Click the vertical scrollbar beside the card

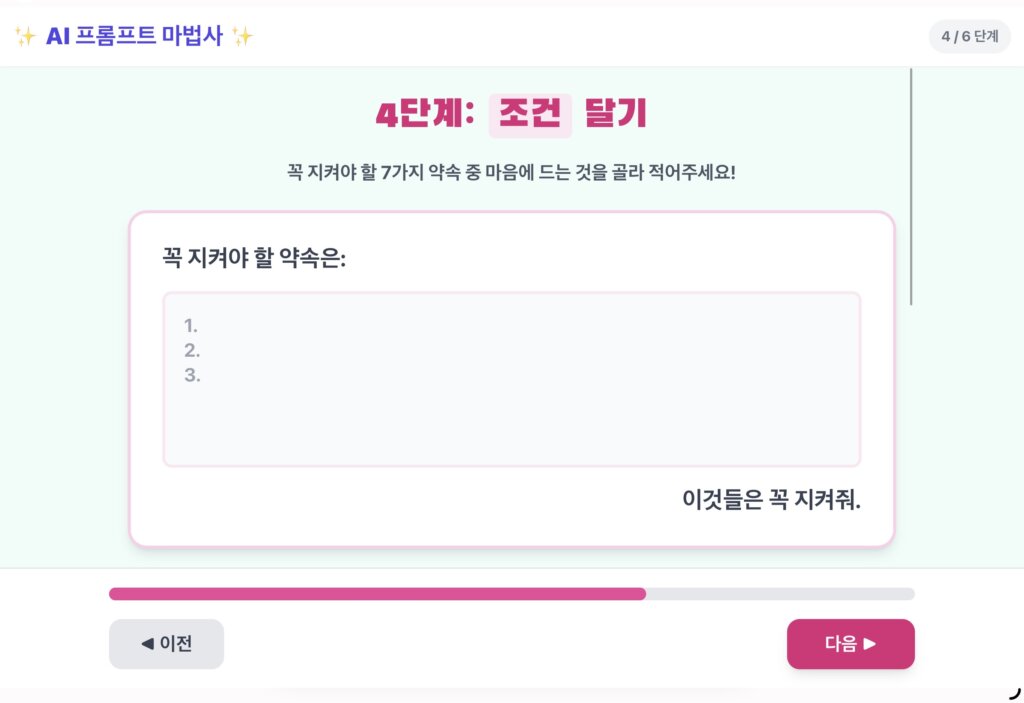(x=911, y=186)
